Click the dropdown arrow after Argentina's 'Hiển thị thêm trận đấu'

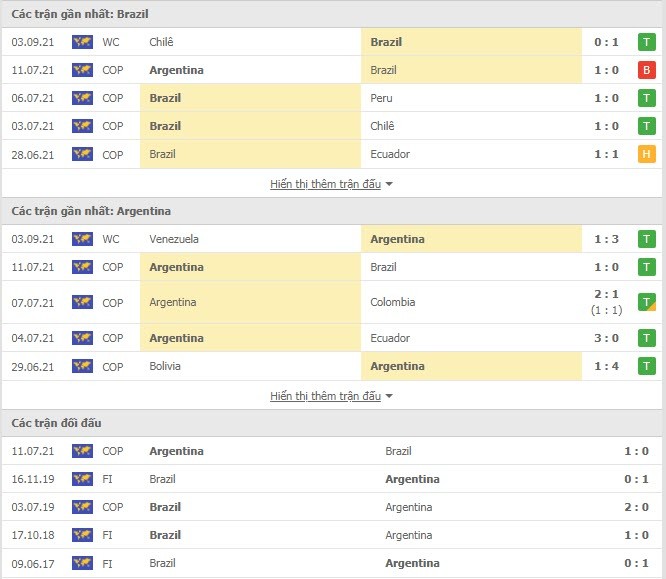389,396
